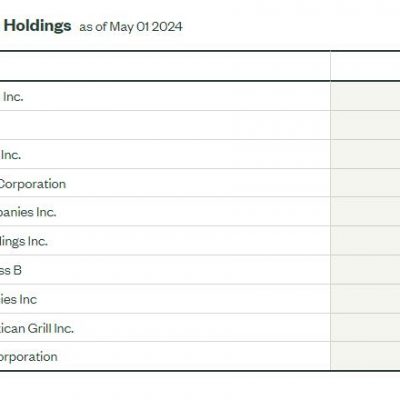Open the holding ending in "Grill Inc."

tap(37, 329)
